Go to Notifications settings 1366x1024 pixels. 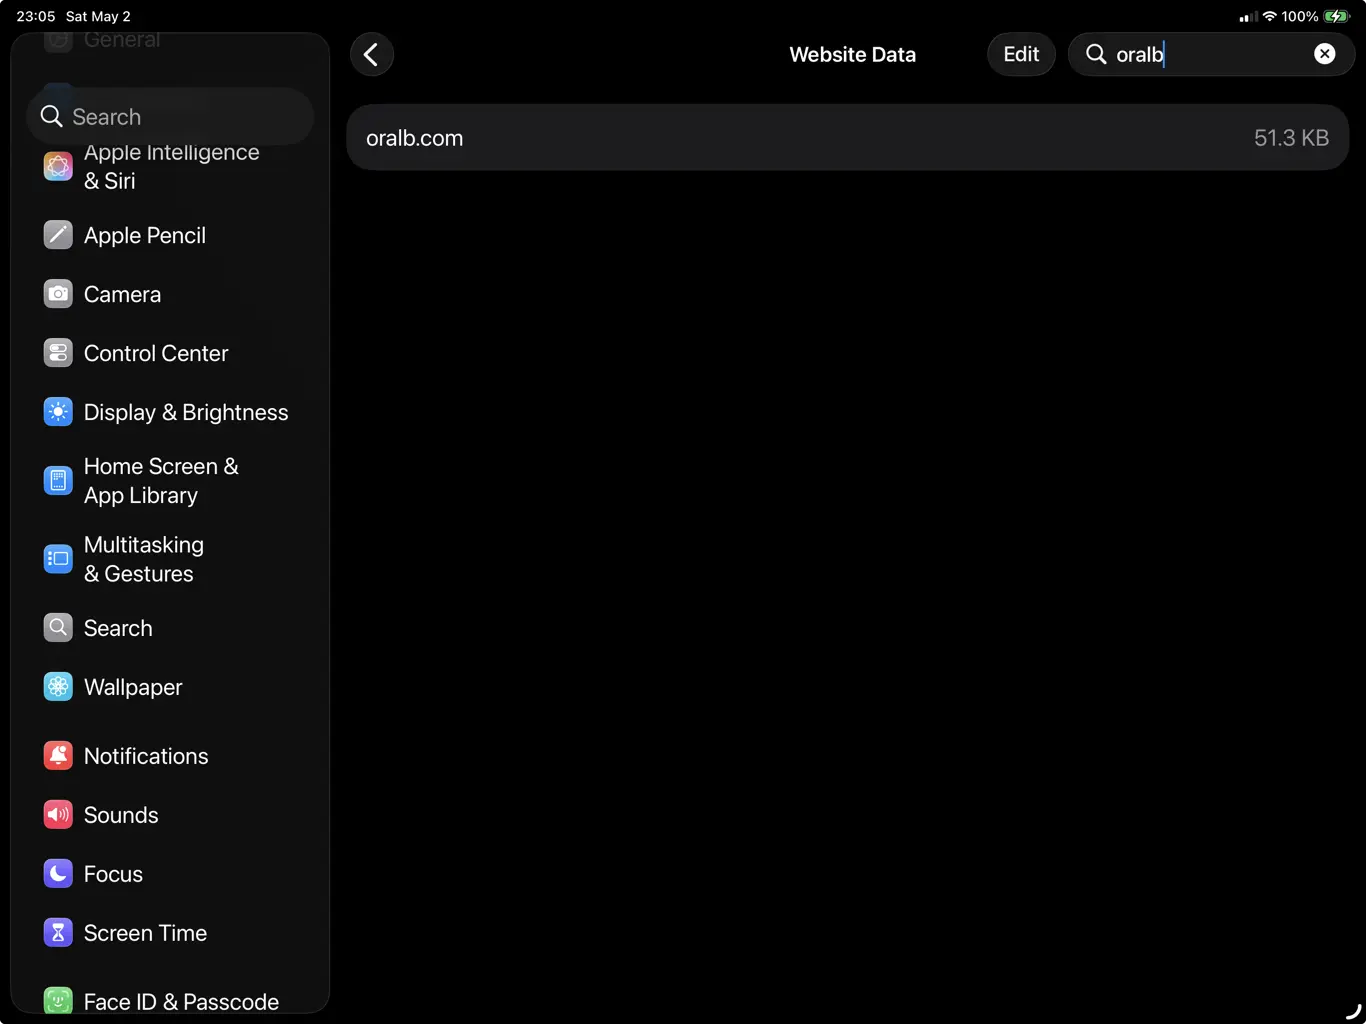click(x=171, y=756)
